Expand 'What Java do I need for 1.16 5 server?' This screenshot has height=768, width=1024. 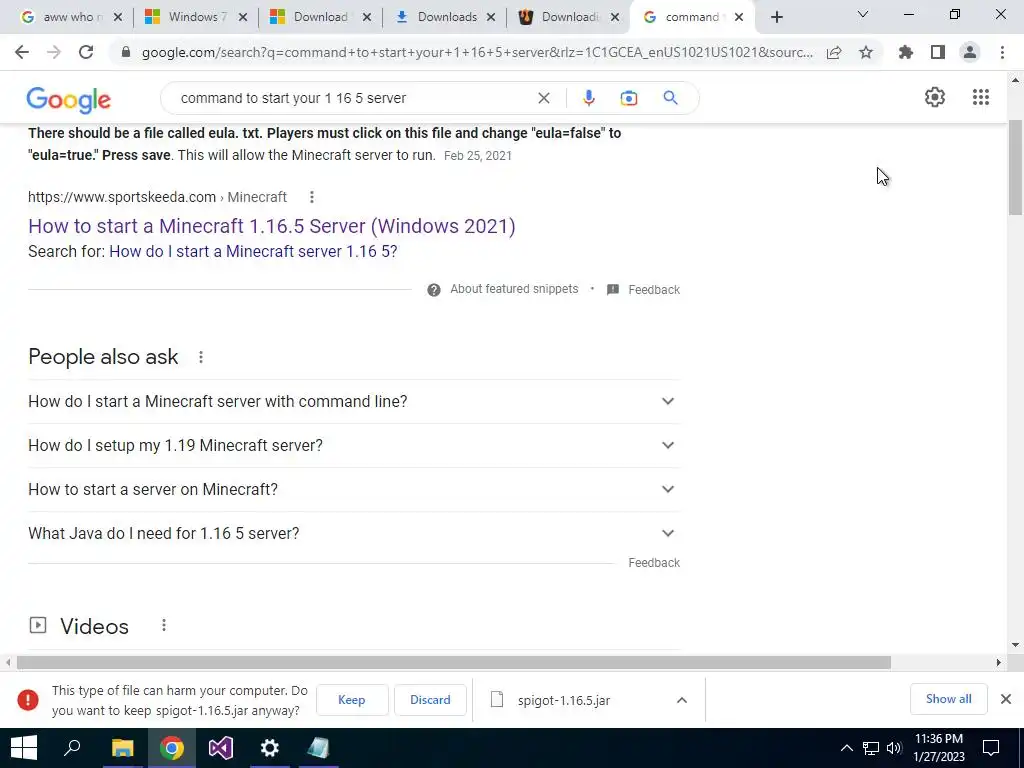coord(354,533)
